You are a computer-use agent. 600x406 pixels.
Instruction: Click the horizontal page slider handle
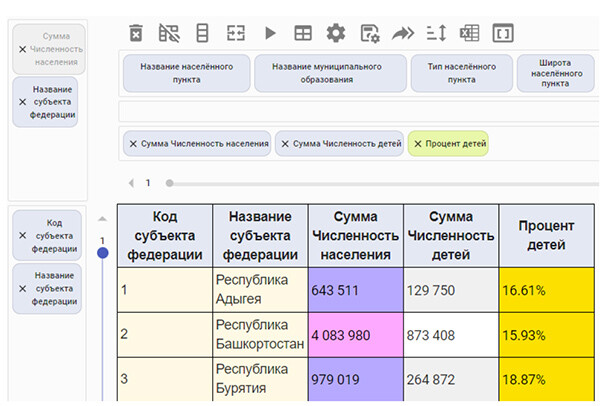tap(170, 183)
